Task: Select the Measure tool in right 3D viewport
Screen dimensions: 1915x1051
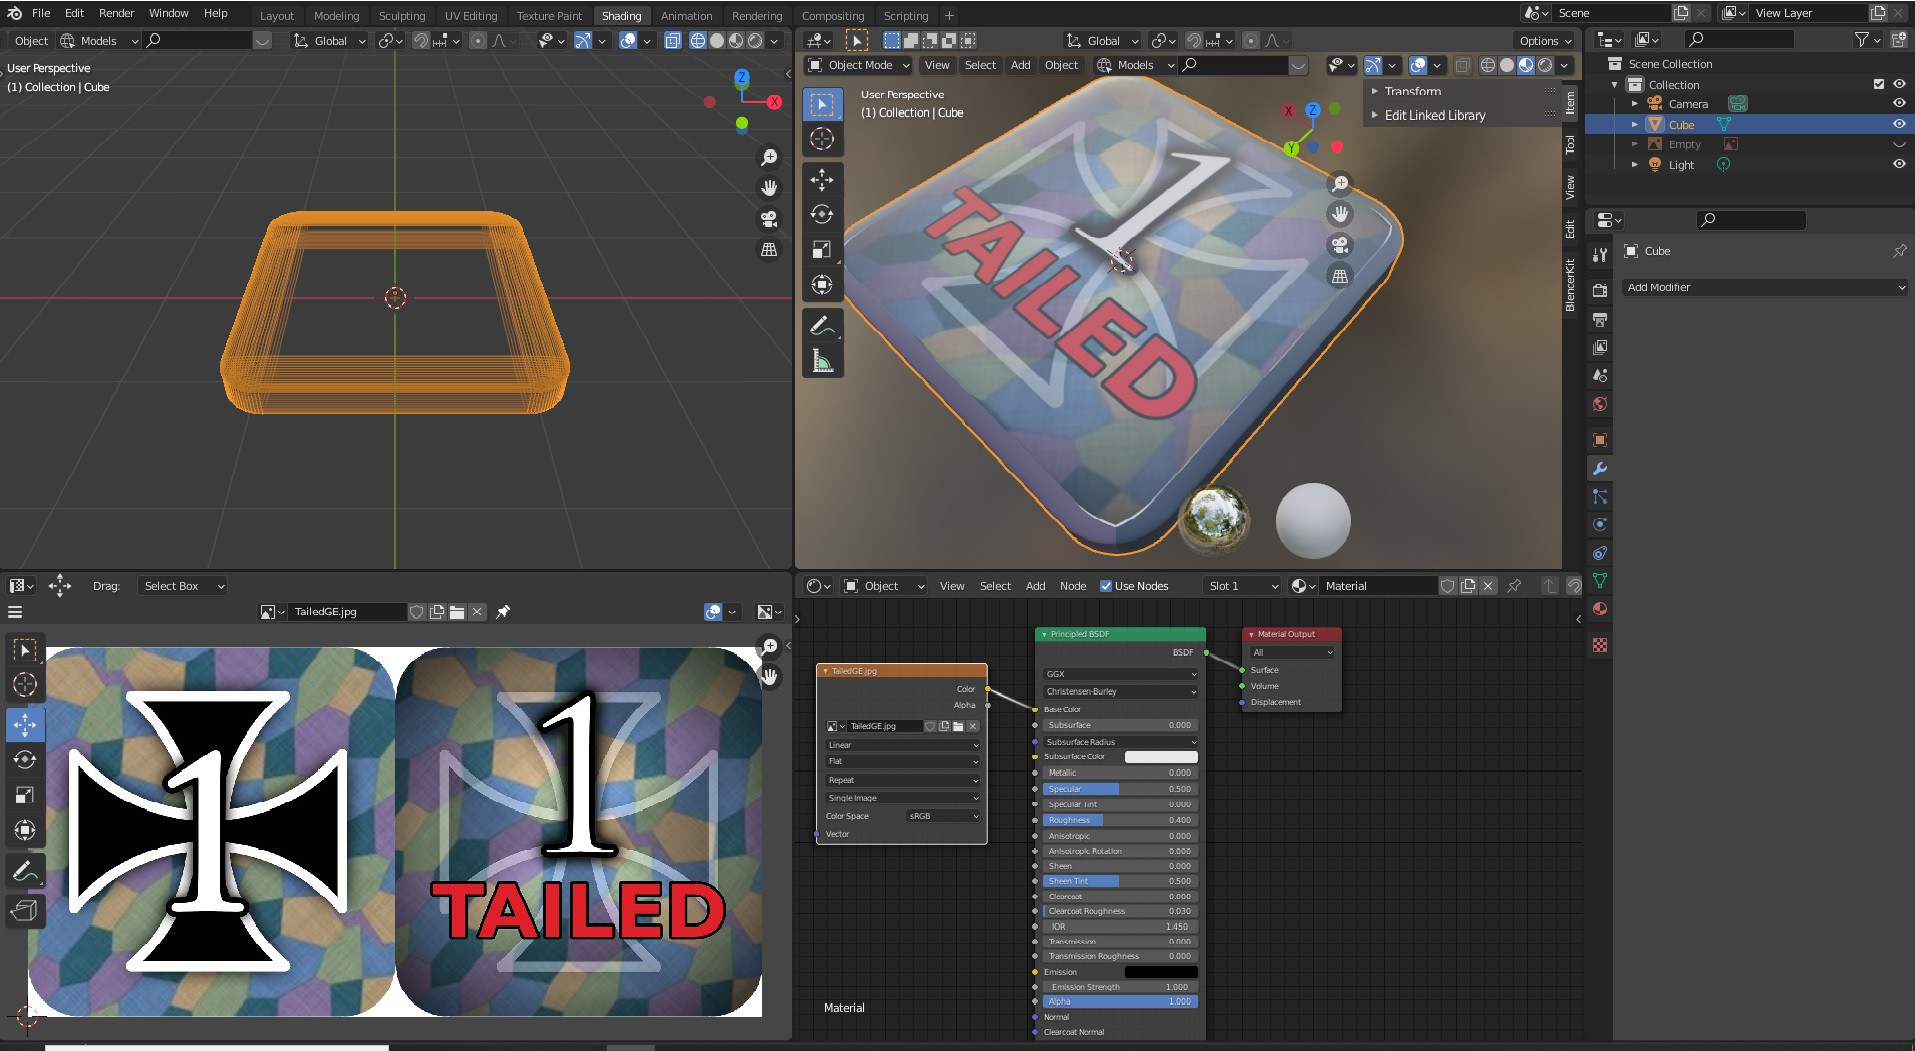Action: (x=822, y=360)
